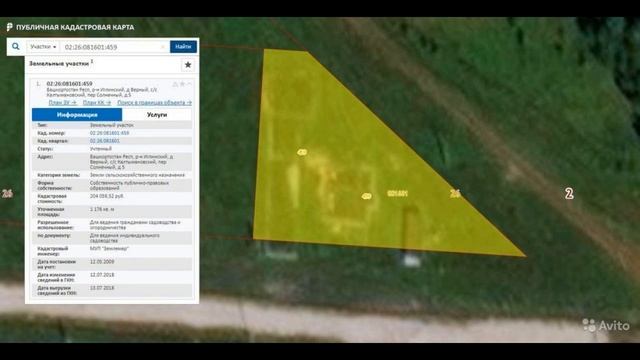Viewport: 640px width, 360px height.
Task: Click the date value 13.07.2018
Action: pyautogui.click(x=102, y=288)
